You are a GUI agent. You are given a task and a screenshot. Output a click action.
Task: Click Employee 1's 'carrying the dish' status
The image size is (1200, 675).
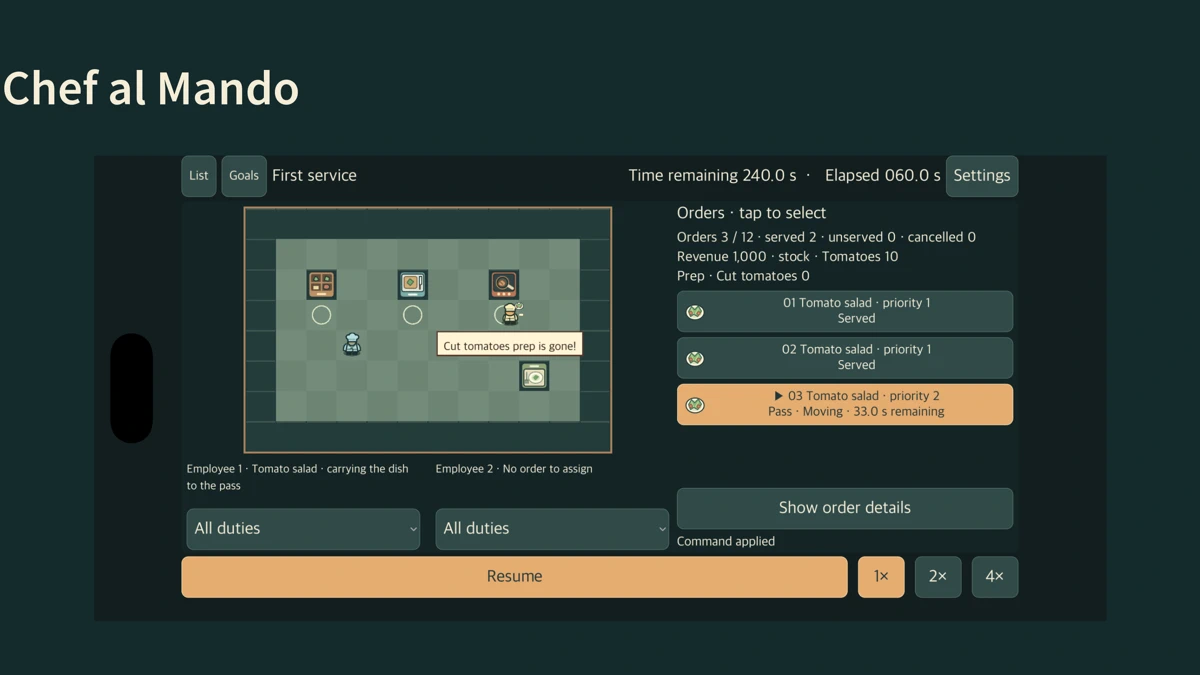click(x=298, y=477)
